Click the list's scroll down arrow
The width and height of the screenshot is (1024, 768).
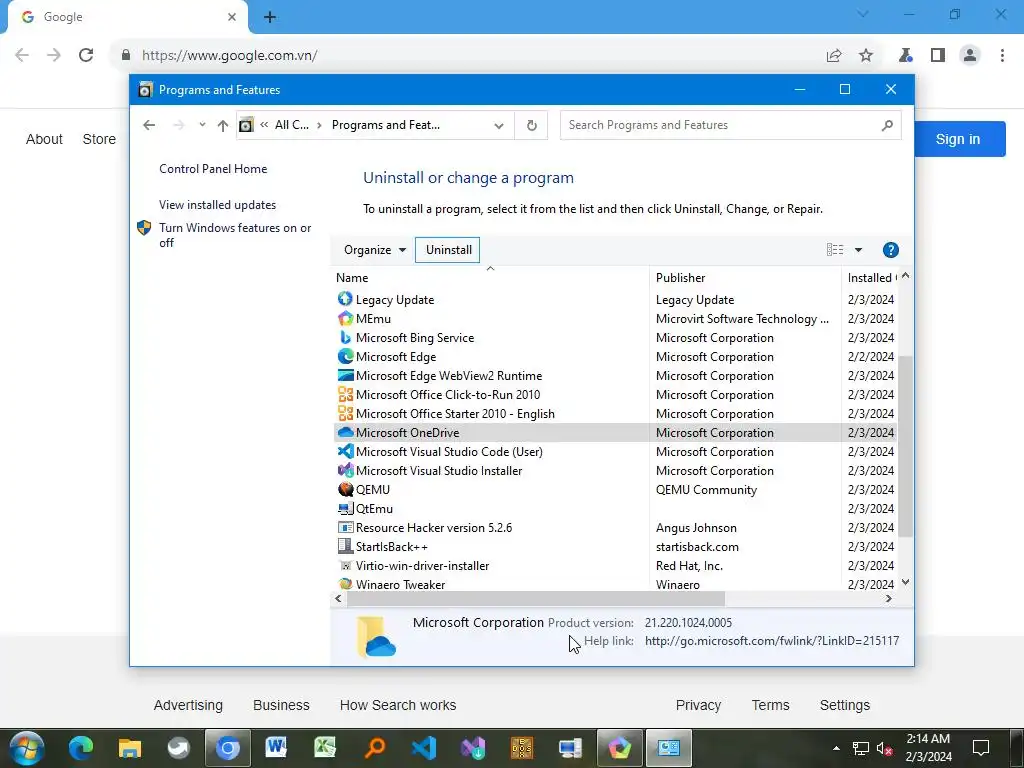click(904, 582)
